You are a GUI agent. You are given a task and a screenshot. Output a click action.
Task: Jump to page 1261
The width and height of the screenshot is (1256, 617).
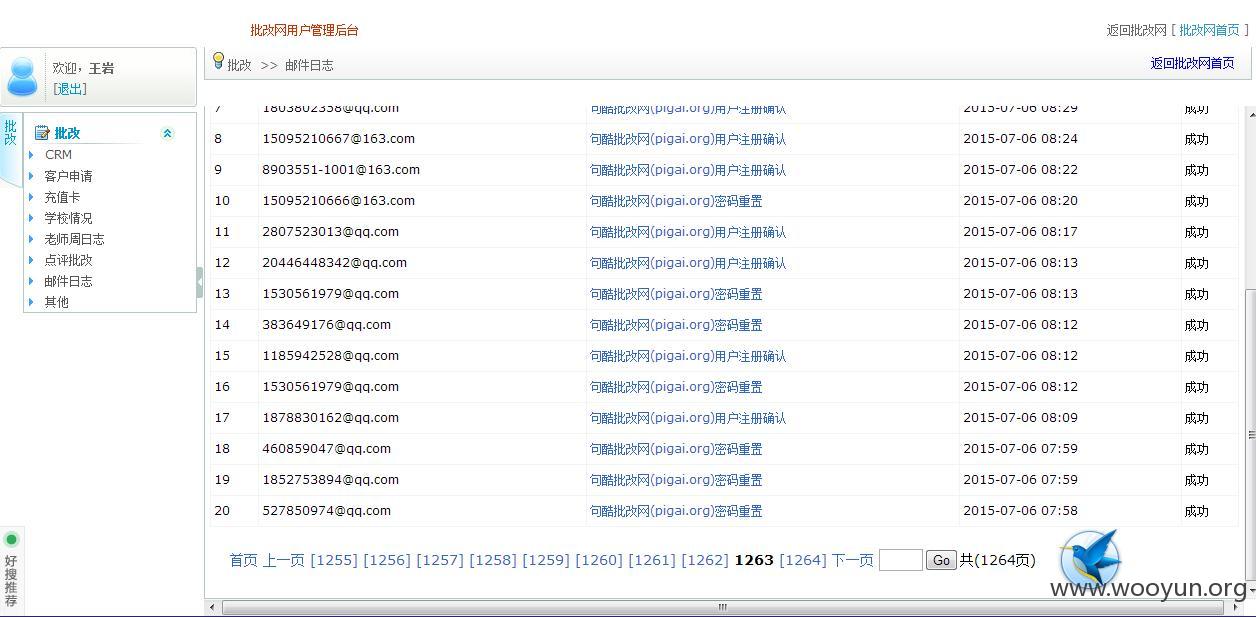pyautogui.click(x=652, y=560)
